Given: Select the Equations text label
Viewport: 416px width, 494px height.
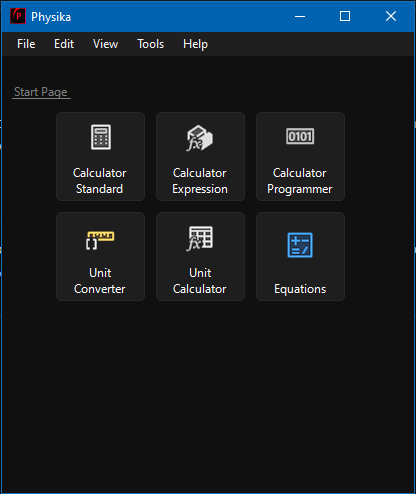Looking at the screenshot, I should click(x=300, y=289).
